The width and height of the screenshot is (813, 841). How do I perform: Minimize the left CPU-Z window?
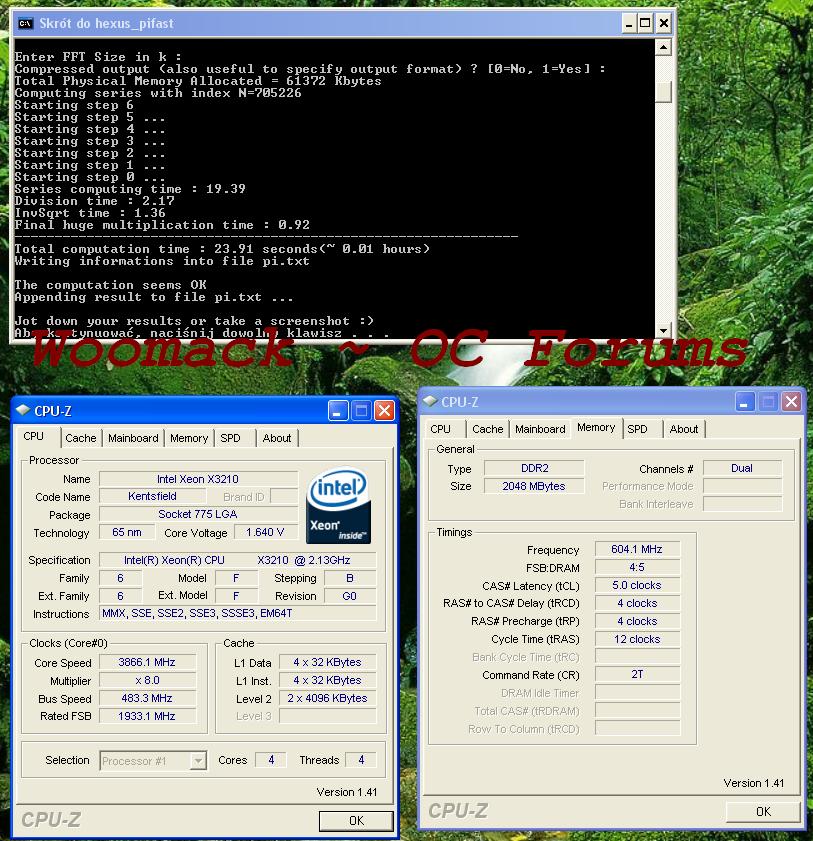[338, 411]
